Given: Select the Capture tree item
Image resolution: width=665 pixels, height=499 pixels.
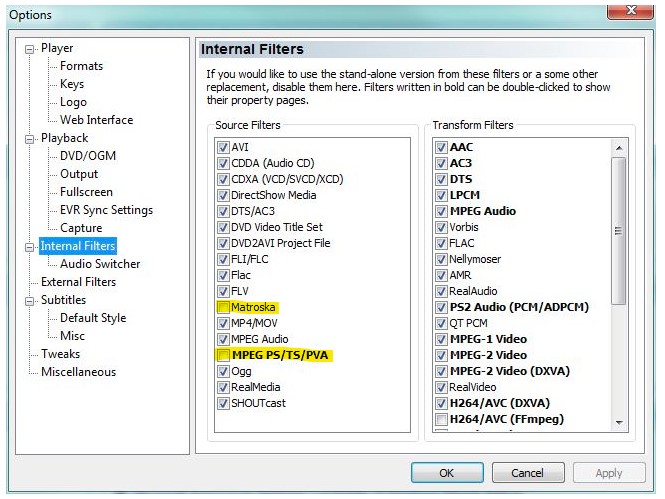Looking at the screenshot, I should [81, 228].
